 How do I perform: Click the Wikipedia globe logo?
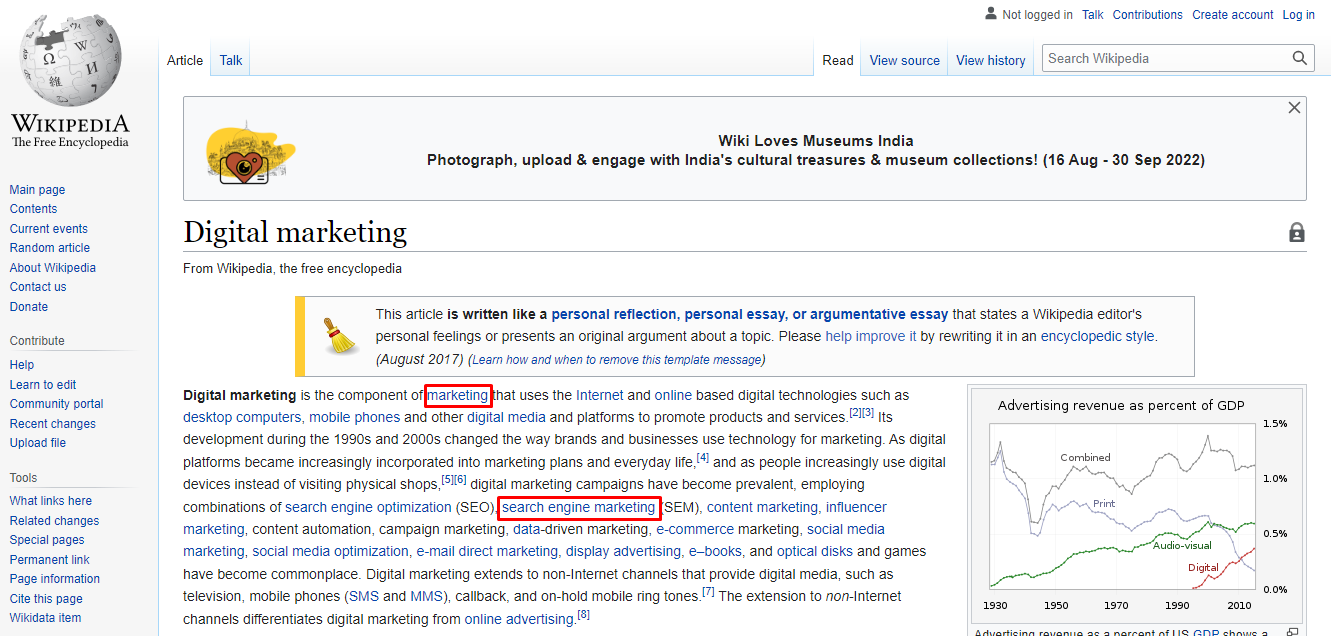pyautogui.click(x=70, y=62)
